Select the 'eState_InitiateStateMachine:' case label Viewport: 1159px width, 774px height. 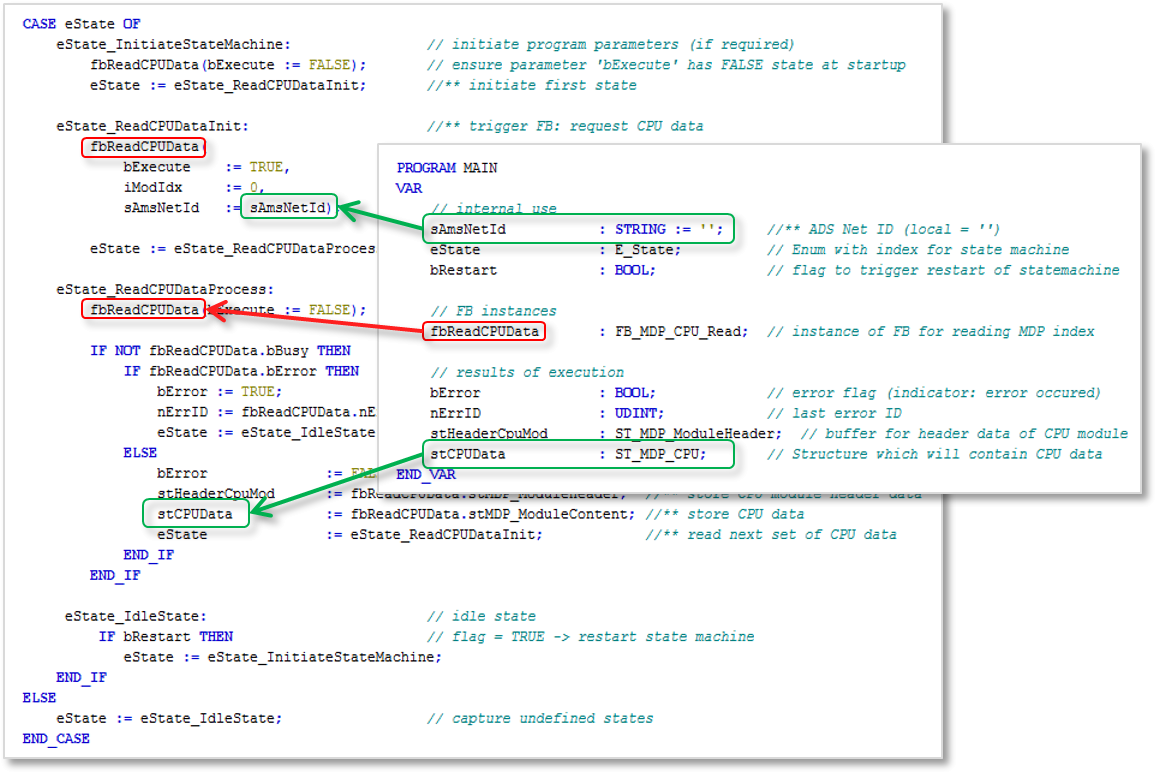click(174, 44)
